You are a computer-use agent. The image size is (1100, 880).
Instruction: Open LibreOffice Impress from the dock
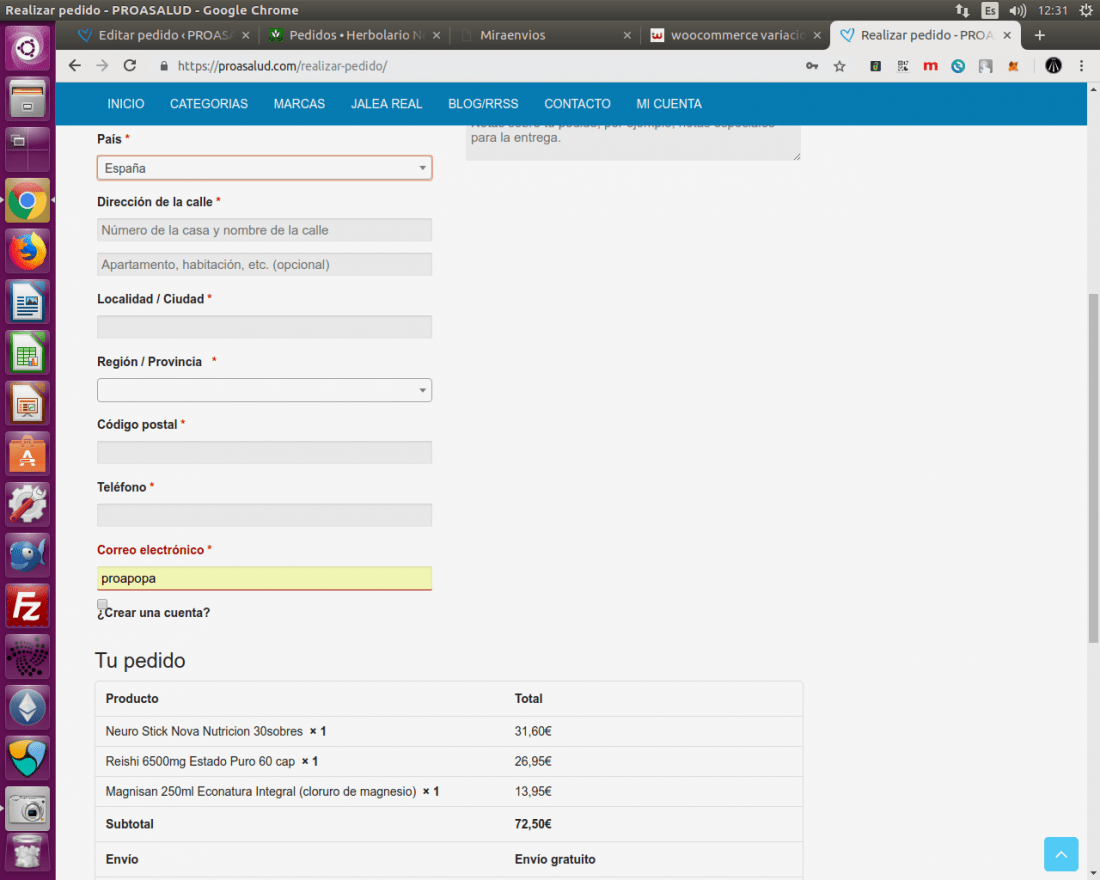click(27, 404)
